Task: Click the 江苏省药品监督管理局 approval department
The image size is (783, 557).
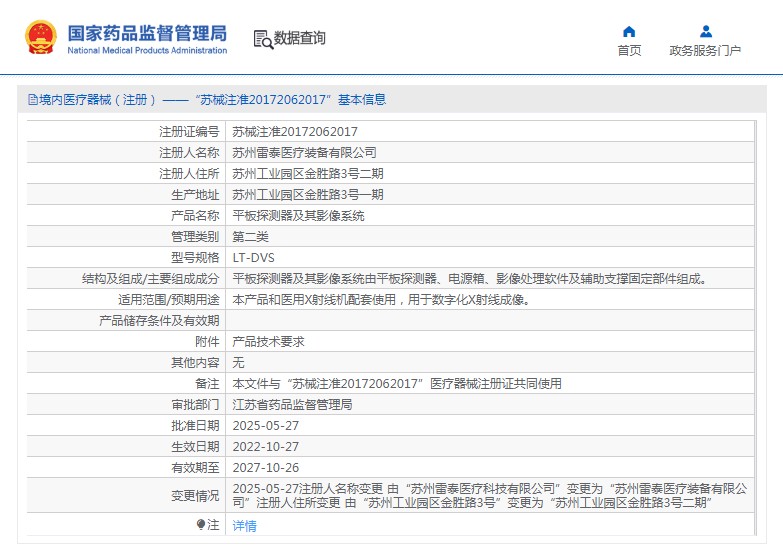Action: point(292,404)
